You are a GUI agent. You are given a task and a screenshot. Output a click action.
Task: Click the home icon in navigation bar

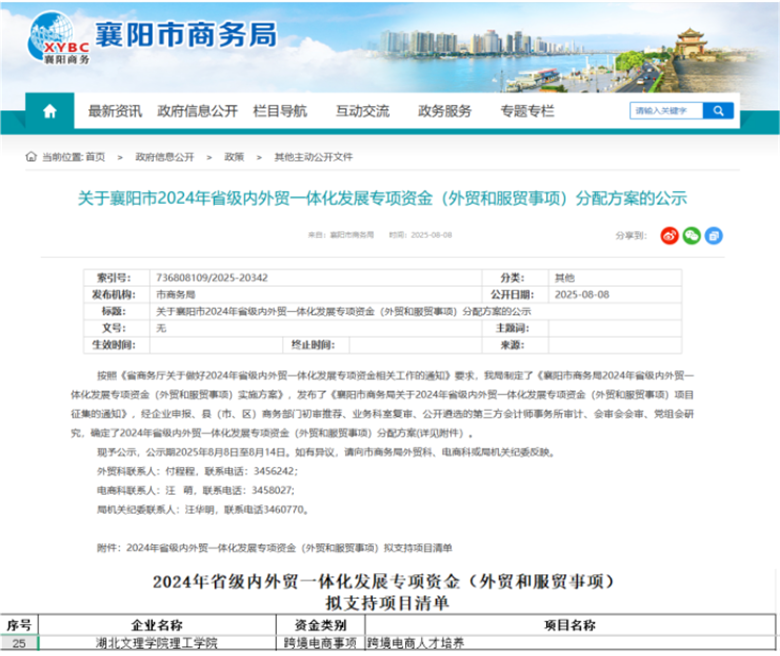[49, 111]
